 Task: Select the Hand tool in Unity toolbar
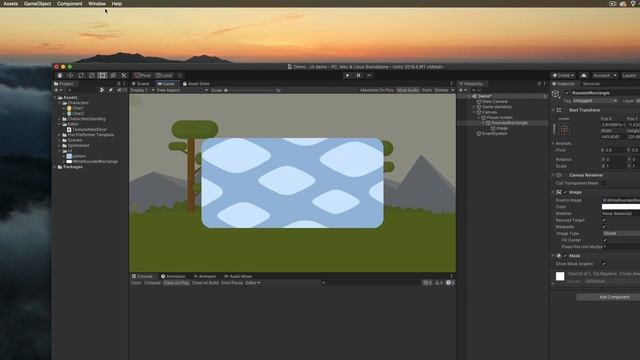(60, 76)
